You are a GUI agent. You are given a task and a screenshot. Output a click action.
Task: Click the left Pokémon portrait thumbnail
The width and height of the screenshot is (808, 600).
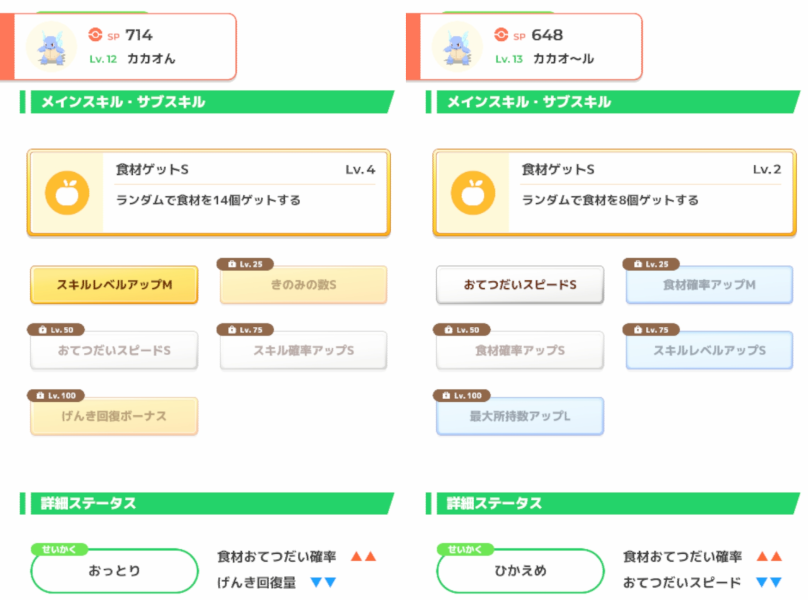(x=52, y=45)
